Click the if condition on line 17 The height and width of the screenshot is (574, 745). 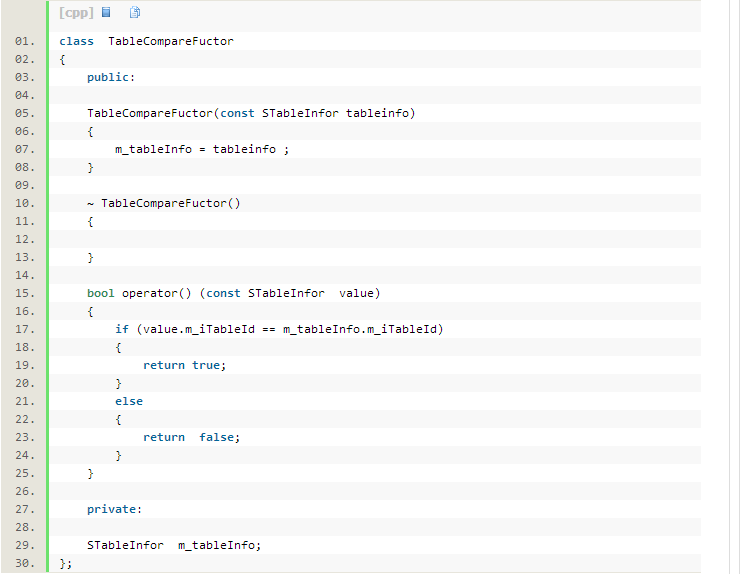pos(279,329)
